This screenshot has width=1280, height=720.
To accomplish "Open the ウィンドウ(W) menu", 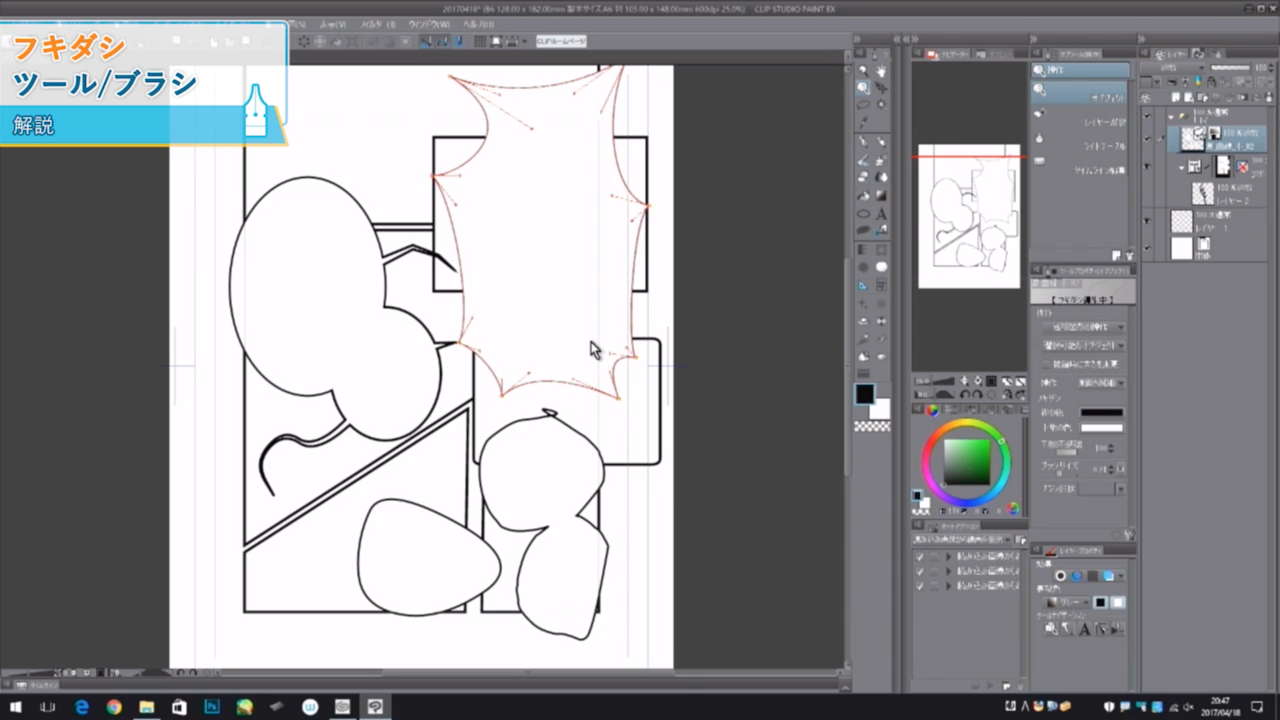I will [x=428, y=24].
